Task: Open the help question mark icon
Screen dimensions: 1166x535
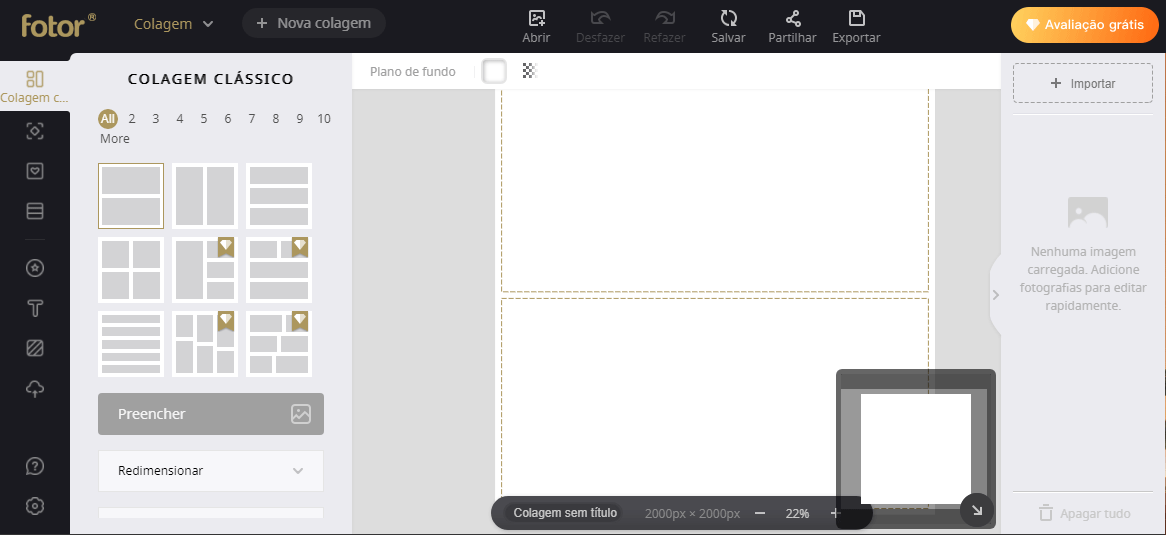Action: pos(35,466)
